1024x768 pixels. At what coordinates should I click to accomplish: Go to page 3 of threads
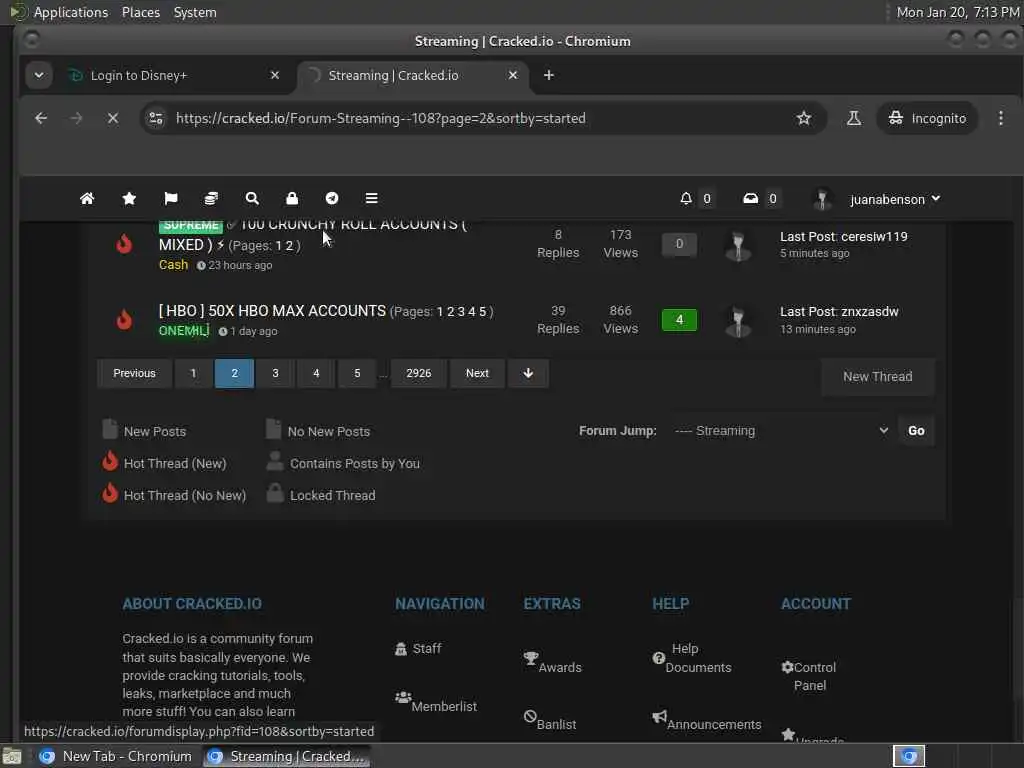tap(276, 374)
